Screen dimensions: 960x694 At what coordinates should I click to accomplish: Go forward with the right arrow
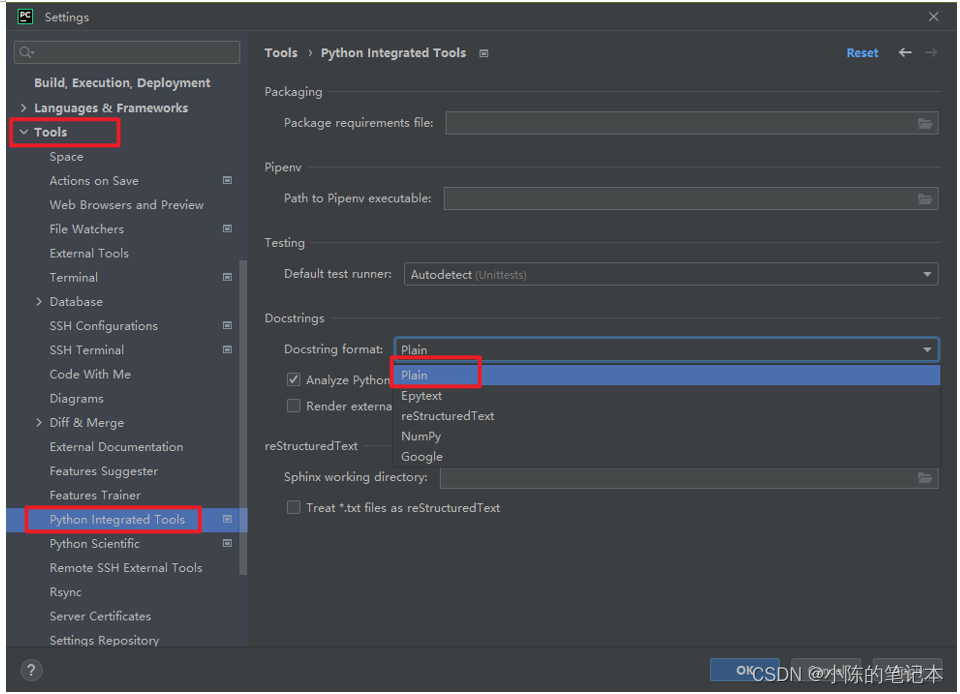pos(931,53)
